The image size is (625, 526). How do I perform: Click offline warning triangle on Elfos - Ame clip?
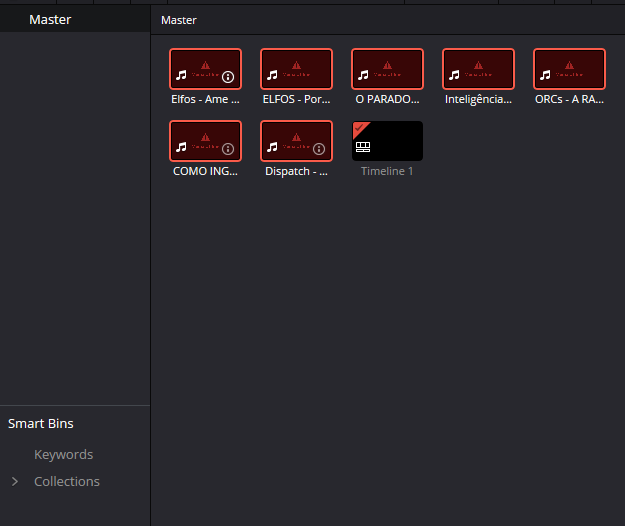(x=205, y=65)
